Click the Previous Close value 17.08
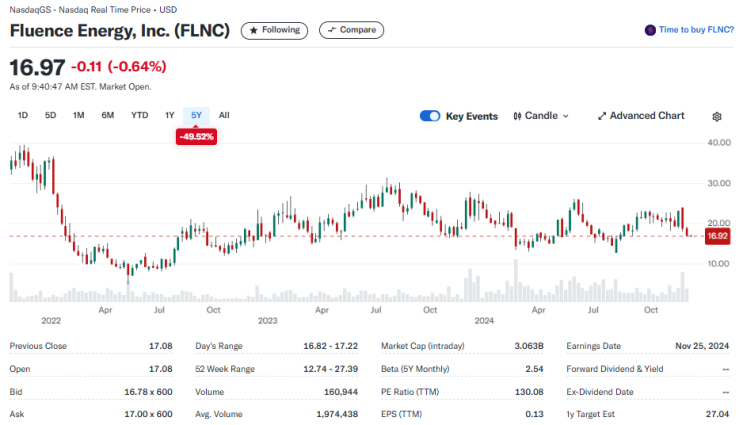743x425 pixels. (161, 346)
